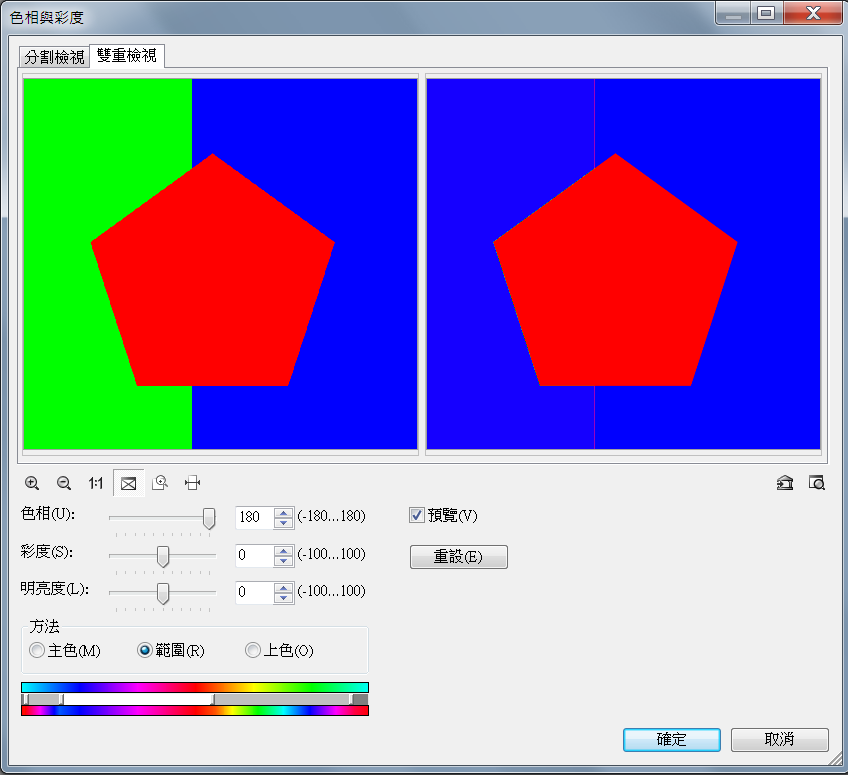Screen dimensions: 848x775
Task: Increase 色相 value with up arrow
Action: pos(283,512)
